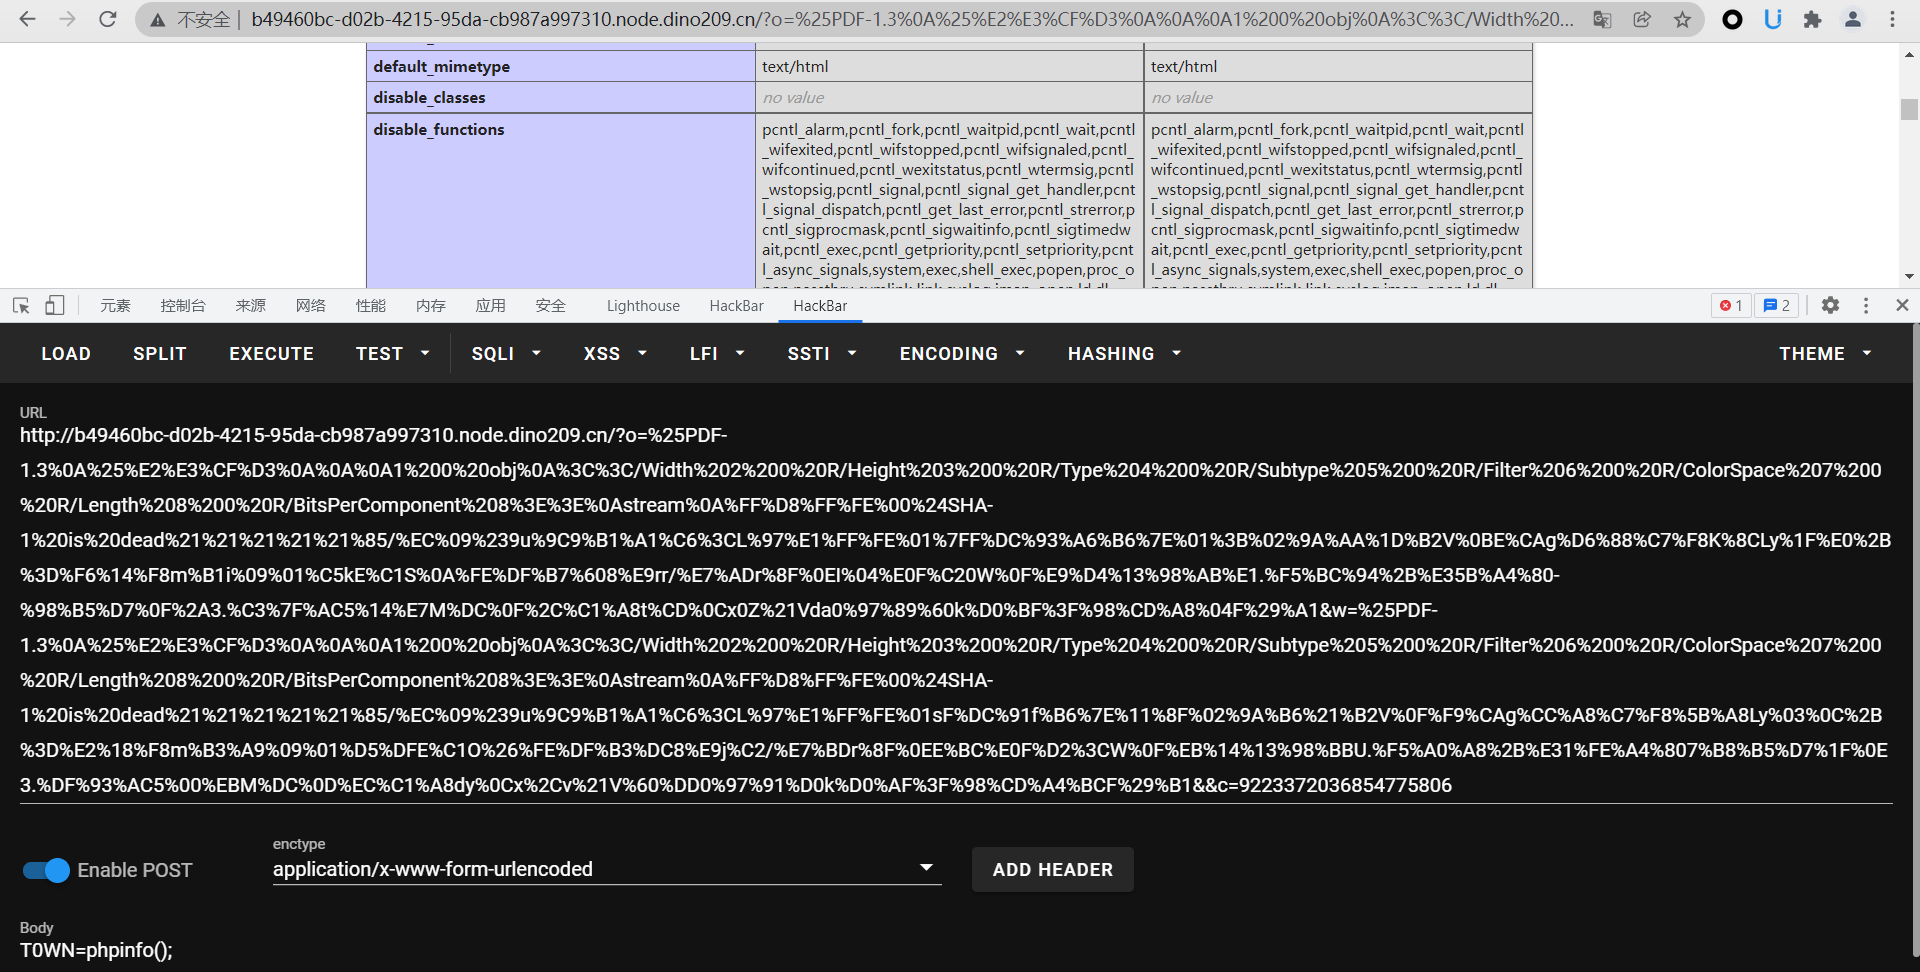Open the DevTools settings gear
Screen dimensions: 1920x972
[x=1830, y=306]
